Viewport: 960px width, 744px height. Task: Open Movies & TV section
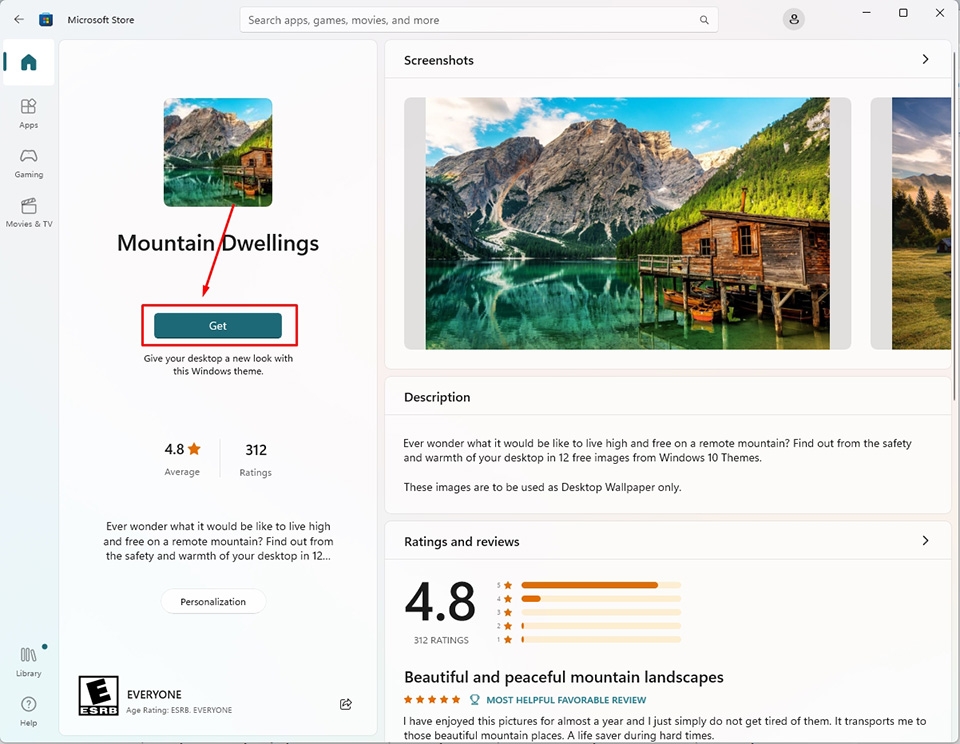tap(28, 212)
